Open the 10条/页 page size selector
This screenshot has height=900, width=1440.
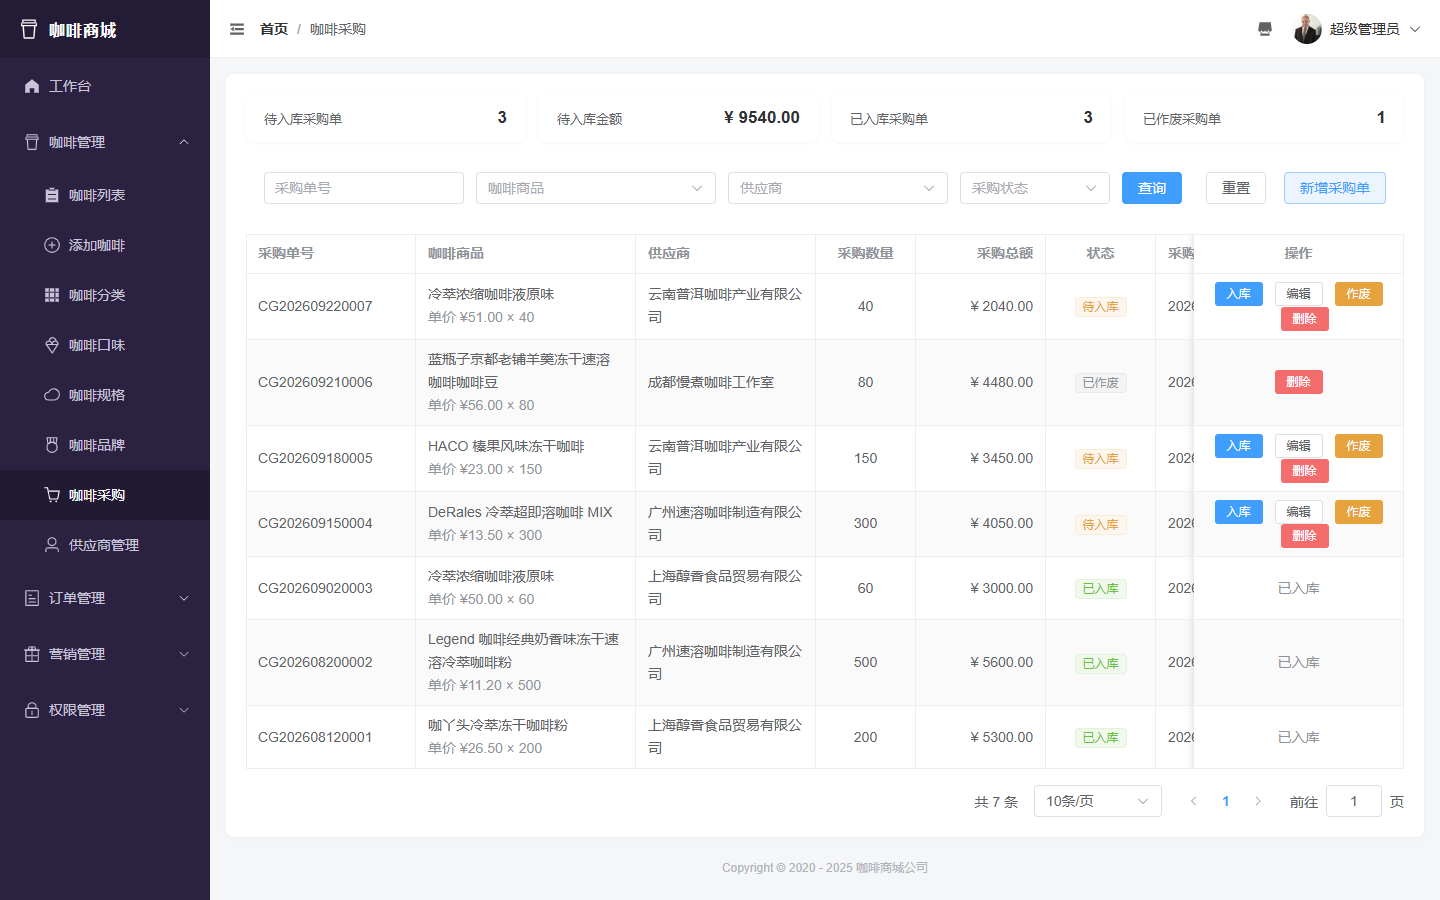pos(1098,801)
